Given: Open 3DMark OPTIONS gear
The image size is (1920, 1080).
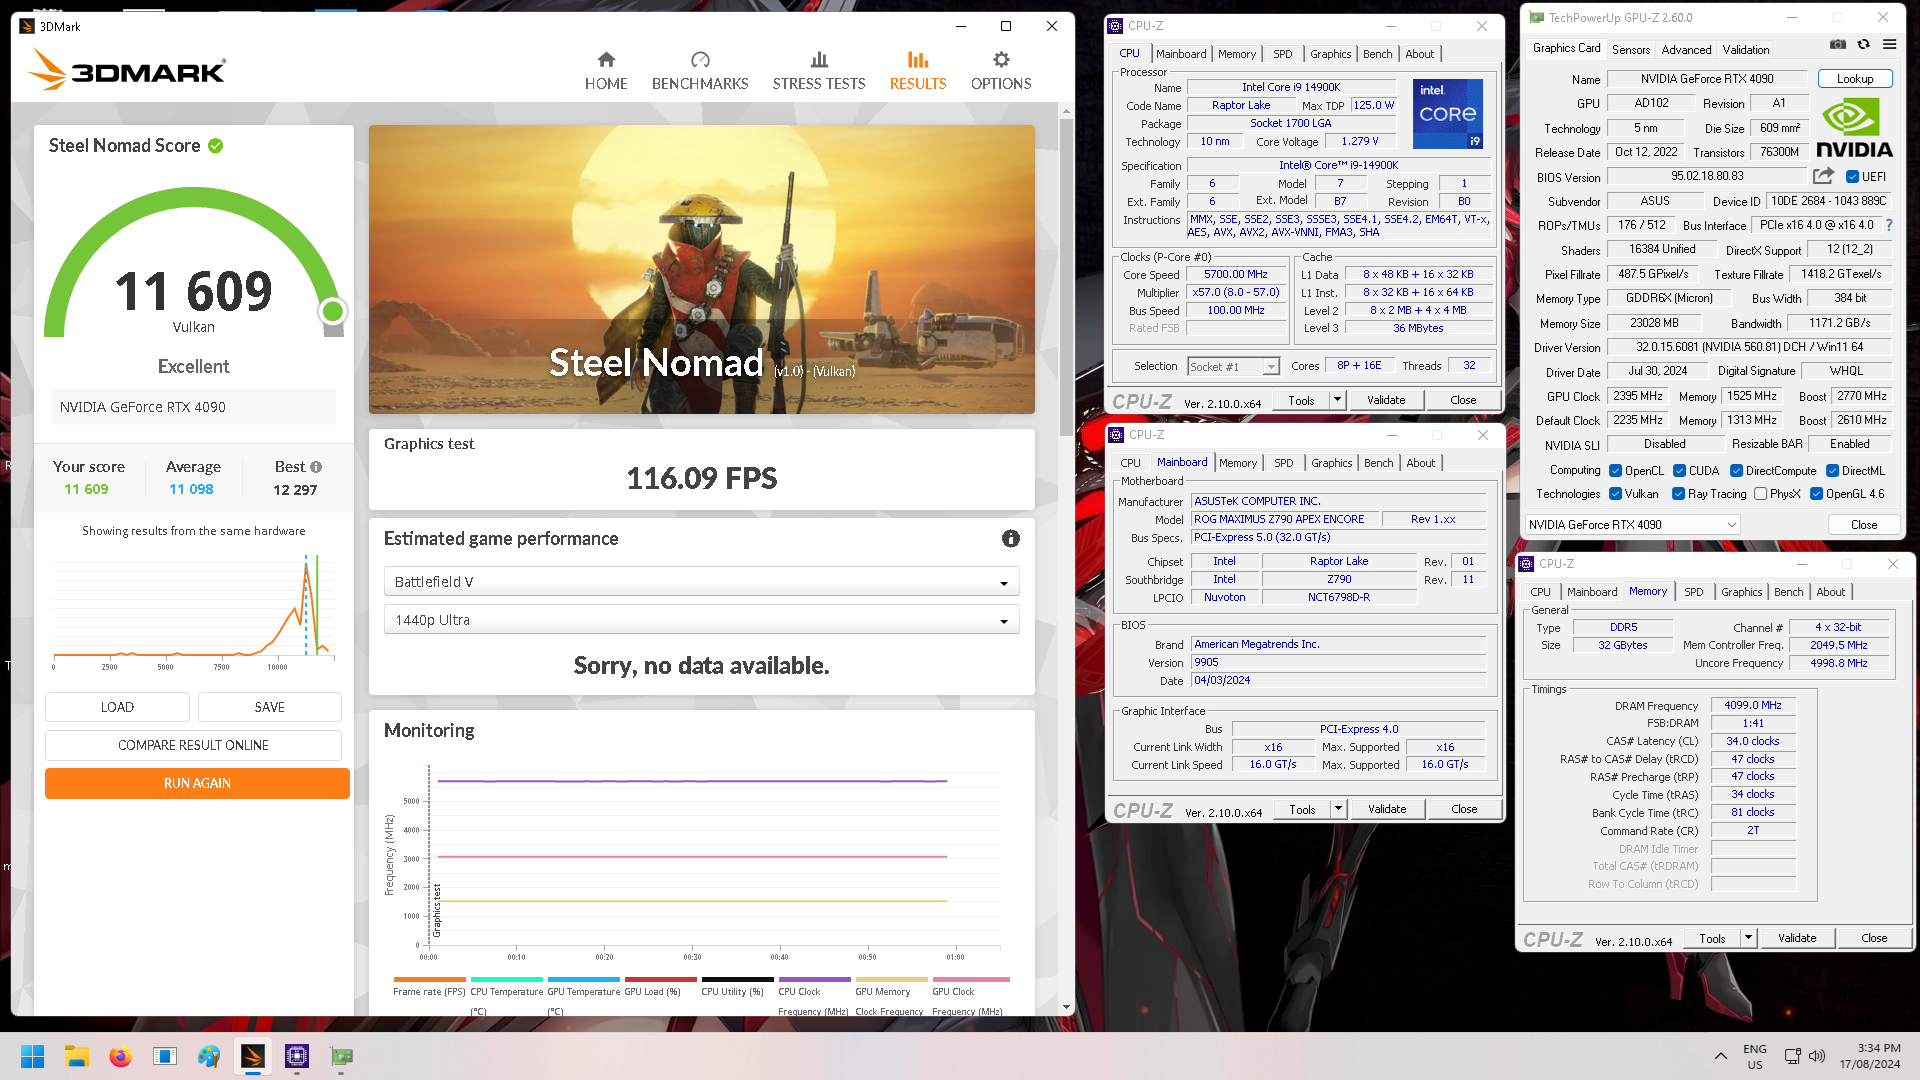Looking at the screenshot, I should (x=1001, y=71).
